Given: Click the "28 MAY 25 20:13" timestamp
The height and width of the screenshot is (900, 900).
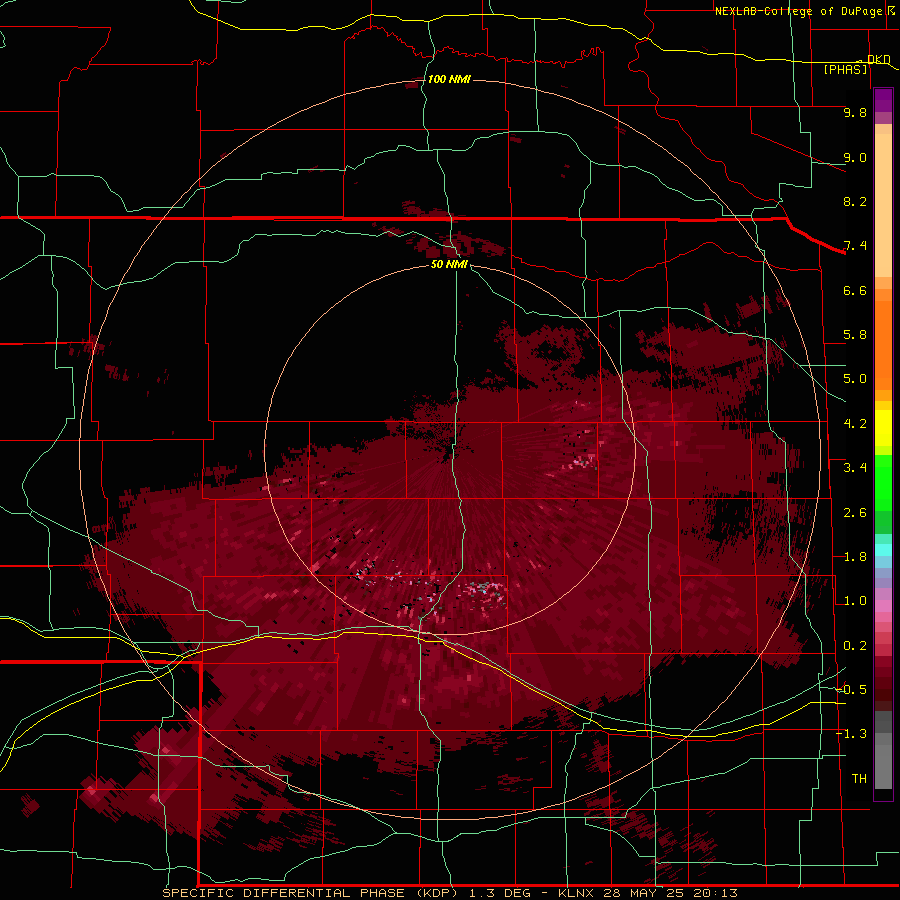Looking at the screenshot, I should click(x=671, y=893).
